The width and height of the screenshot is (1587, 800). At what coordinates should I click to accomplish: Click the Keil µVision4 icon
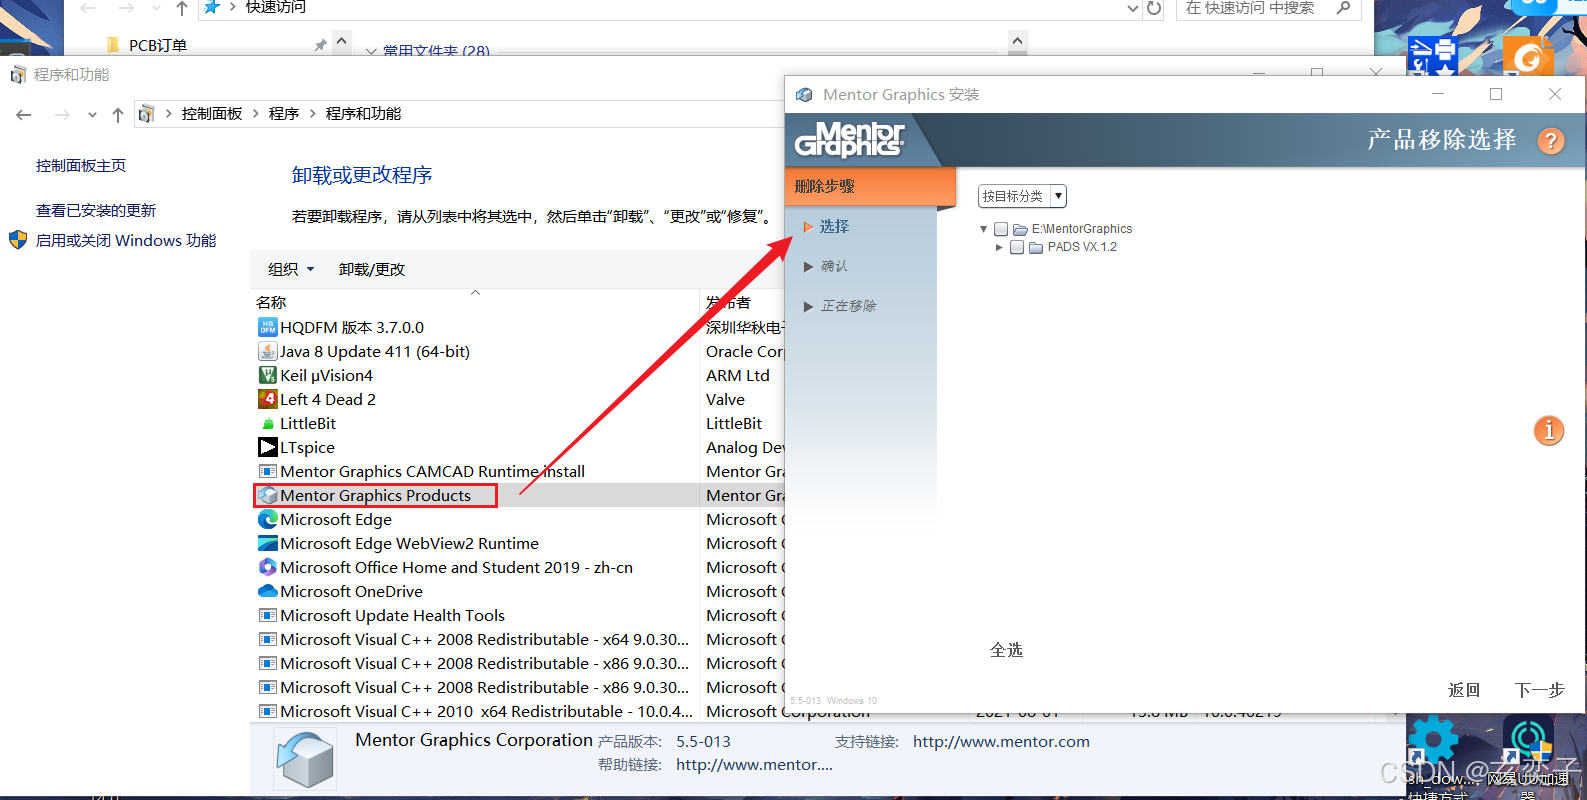coord(267,375)
